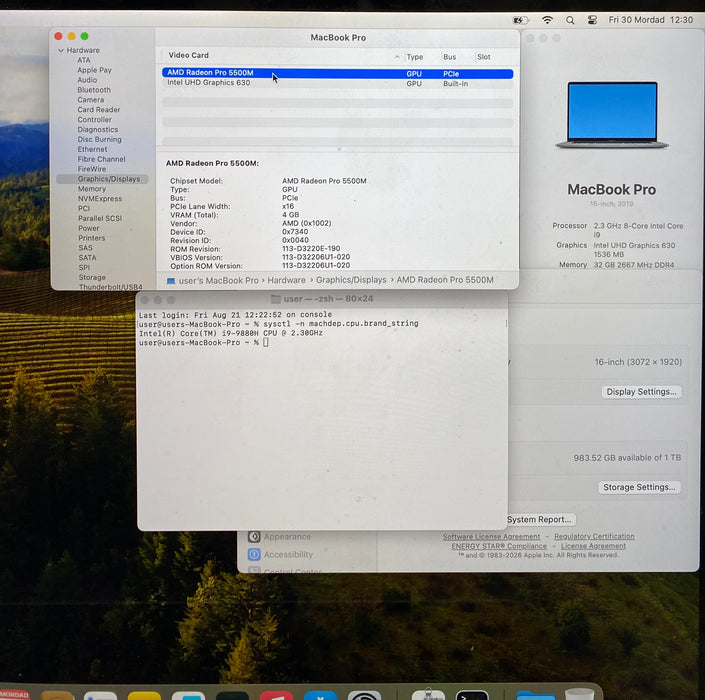Image resolution: width=705 pixels, height=700 pixels.
Task: Sort by the Video Card column header
Action: (x=188, y=55)
